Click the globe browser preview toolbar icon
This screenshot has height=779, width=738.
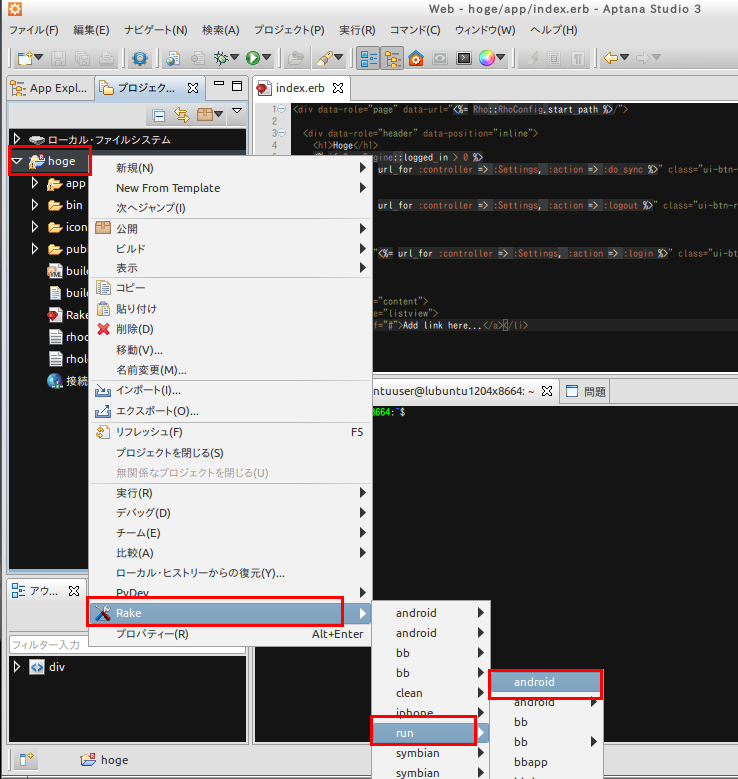[x=173, y=58]
